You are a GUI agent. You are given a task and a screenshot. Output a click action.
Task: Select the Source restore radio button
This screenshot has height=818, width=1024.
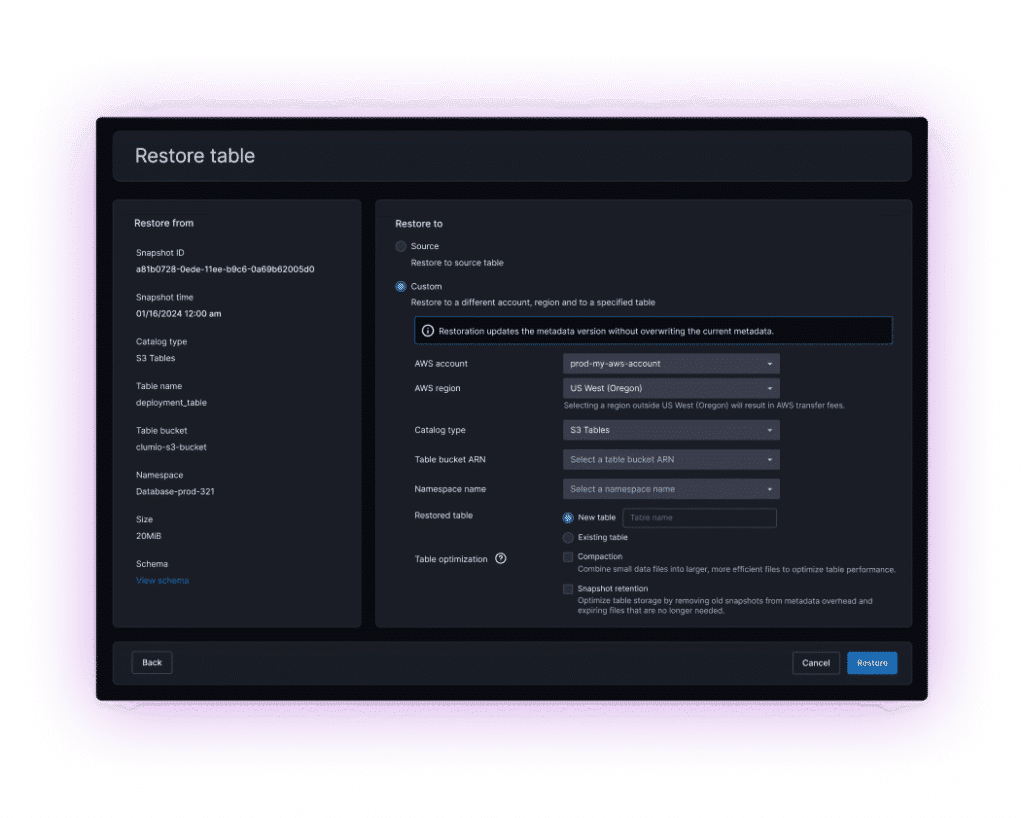click(x=401, y=246)
